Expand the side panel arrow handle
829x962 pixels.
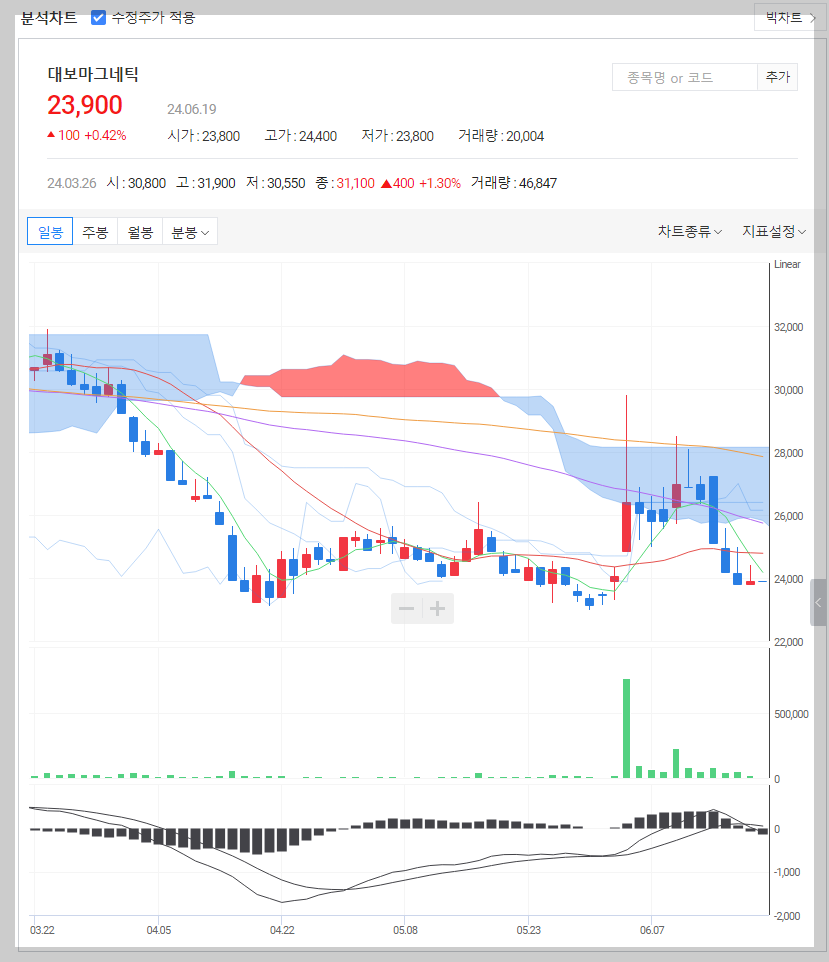pyautogui.click(x=818, y=602)
